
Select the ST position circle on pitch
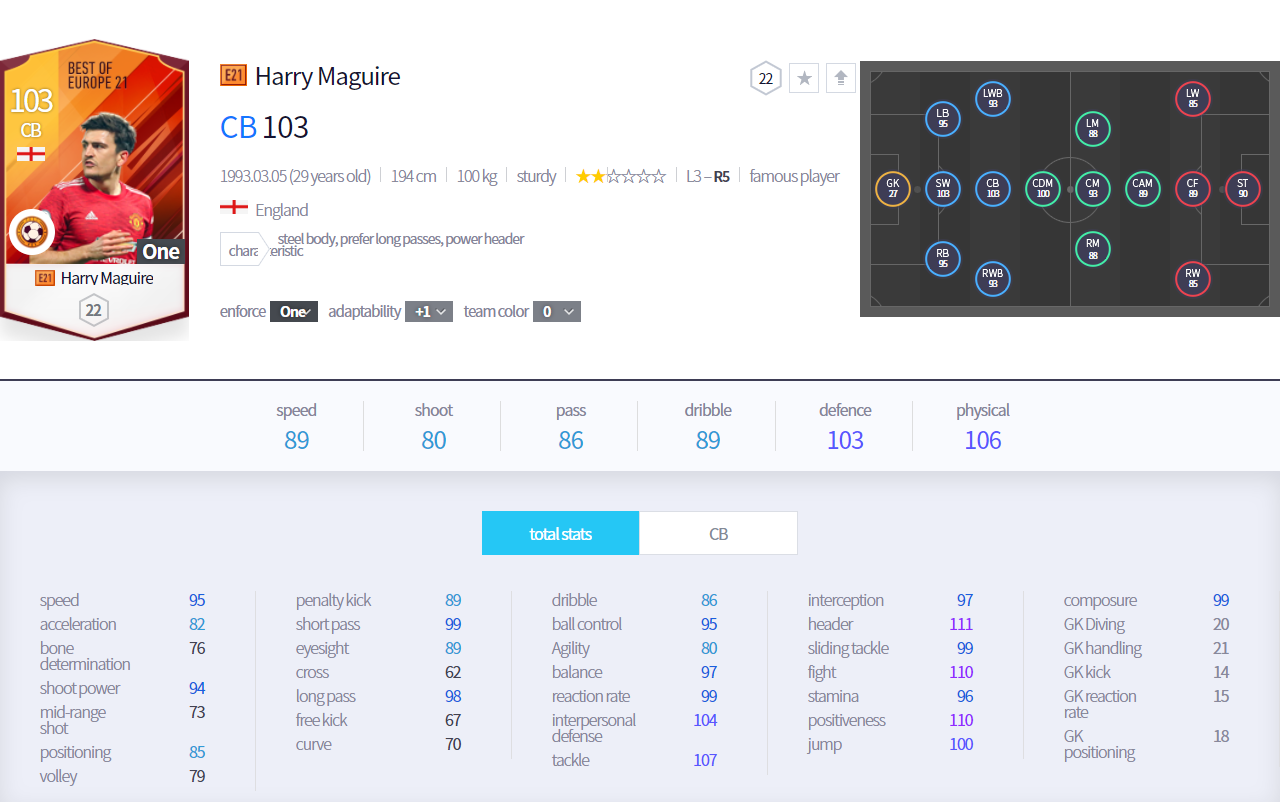1242,188
